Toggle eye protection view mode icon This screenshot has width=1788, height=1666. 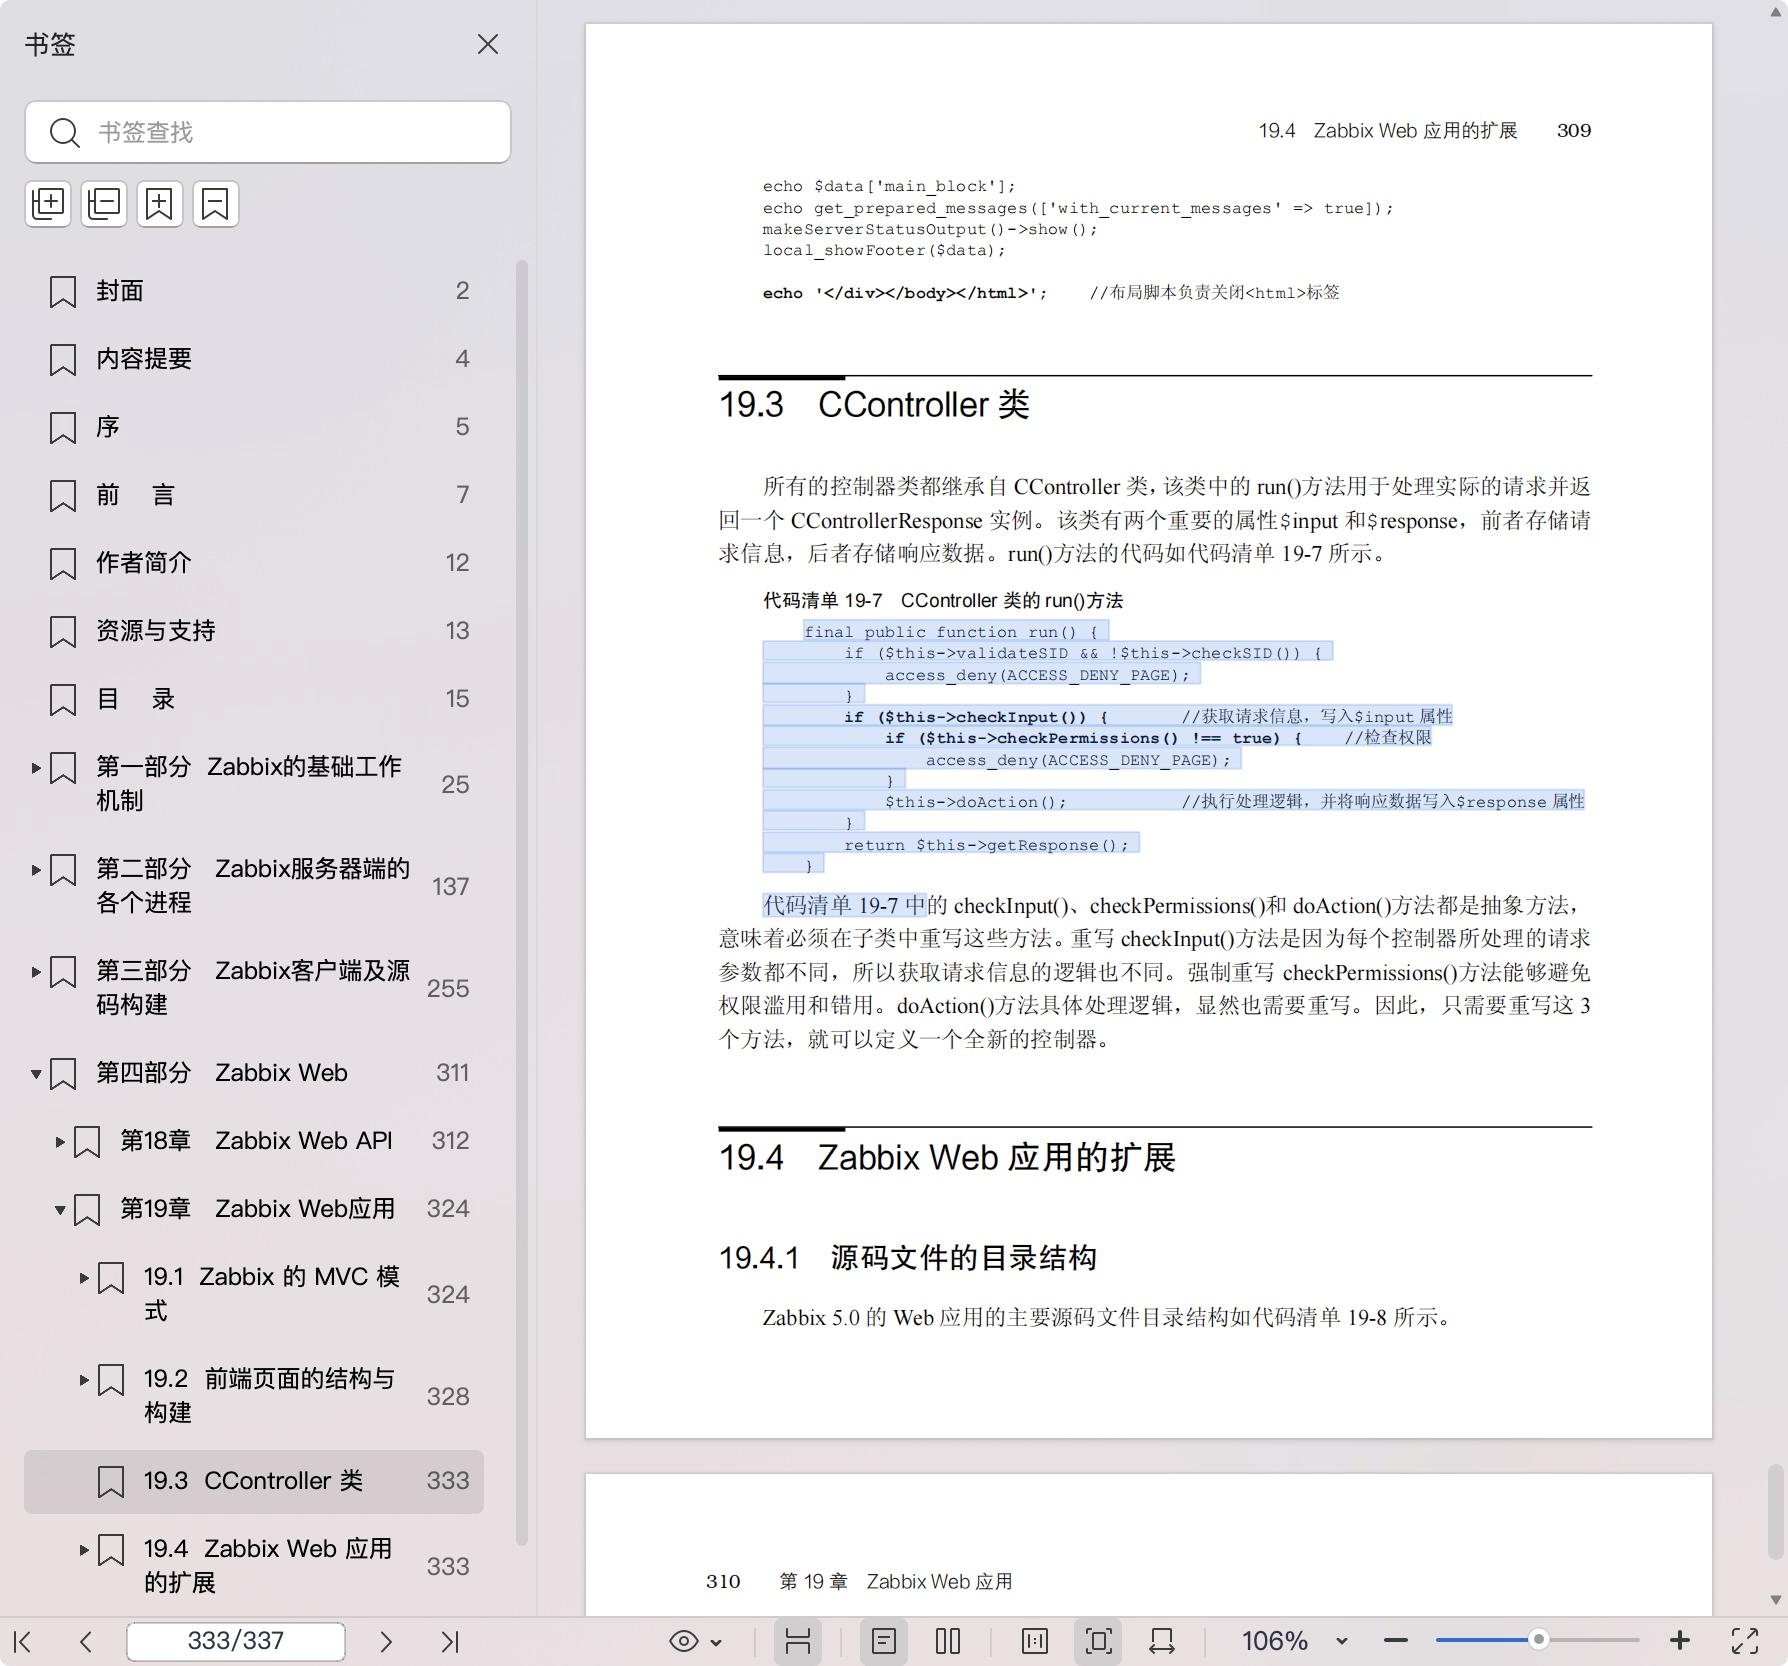pos(684,1641)
